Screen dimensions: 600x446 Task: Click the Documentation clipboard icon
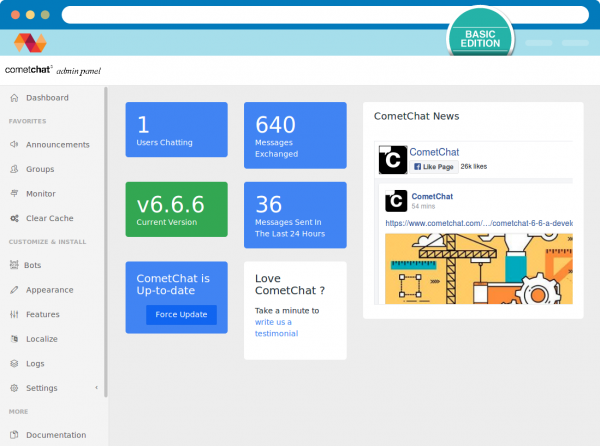point(14,435)
